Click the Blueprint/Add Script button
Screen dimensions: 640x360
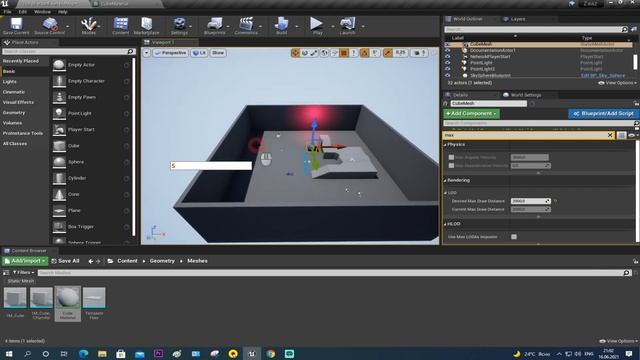click(603, 113)
